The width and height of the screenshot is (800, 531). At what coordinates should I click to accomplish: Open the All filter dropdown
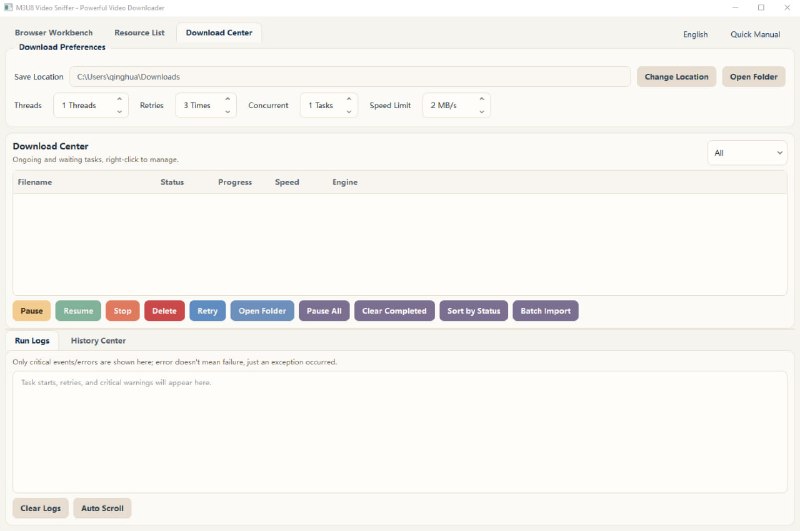point(747,153)
